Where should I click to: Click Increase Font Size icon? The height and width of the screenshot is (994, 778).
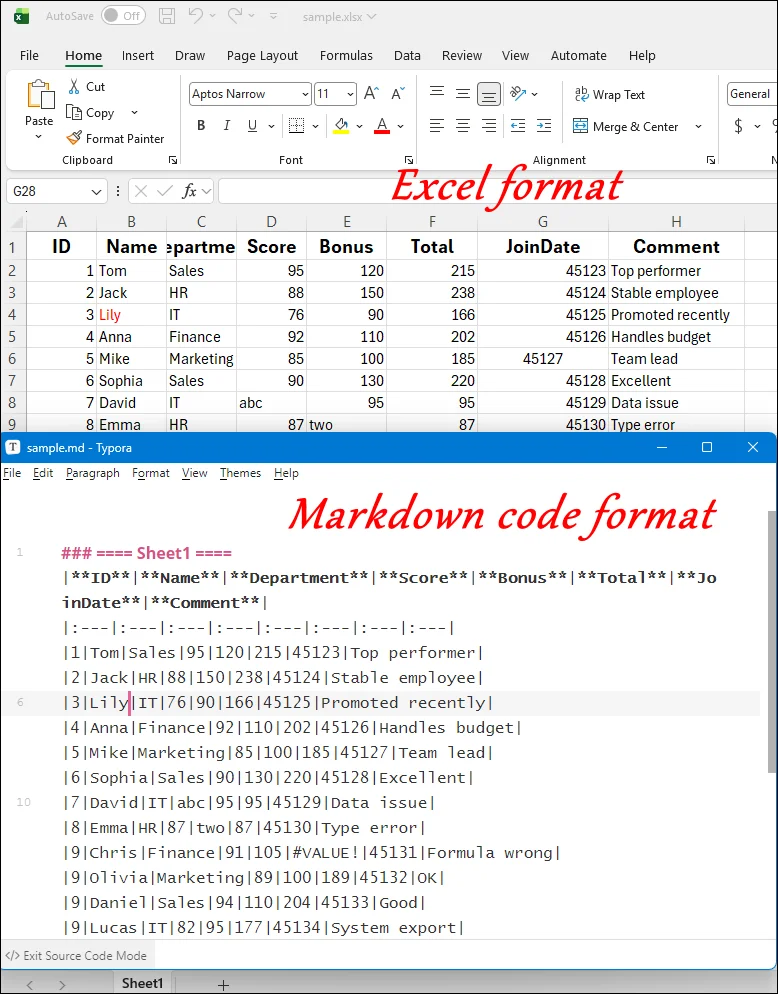pos(372,94)
